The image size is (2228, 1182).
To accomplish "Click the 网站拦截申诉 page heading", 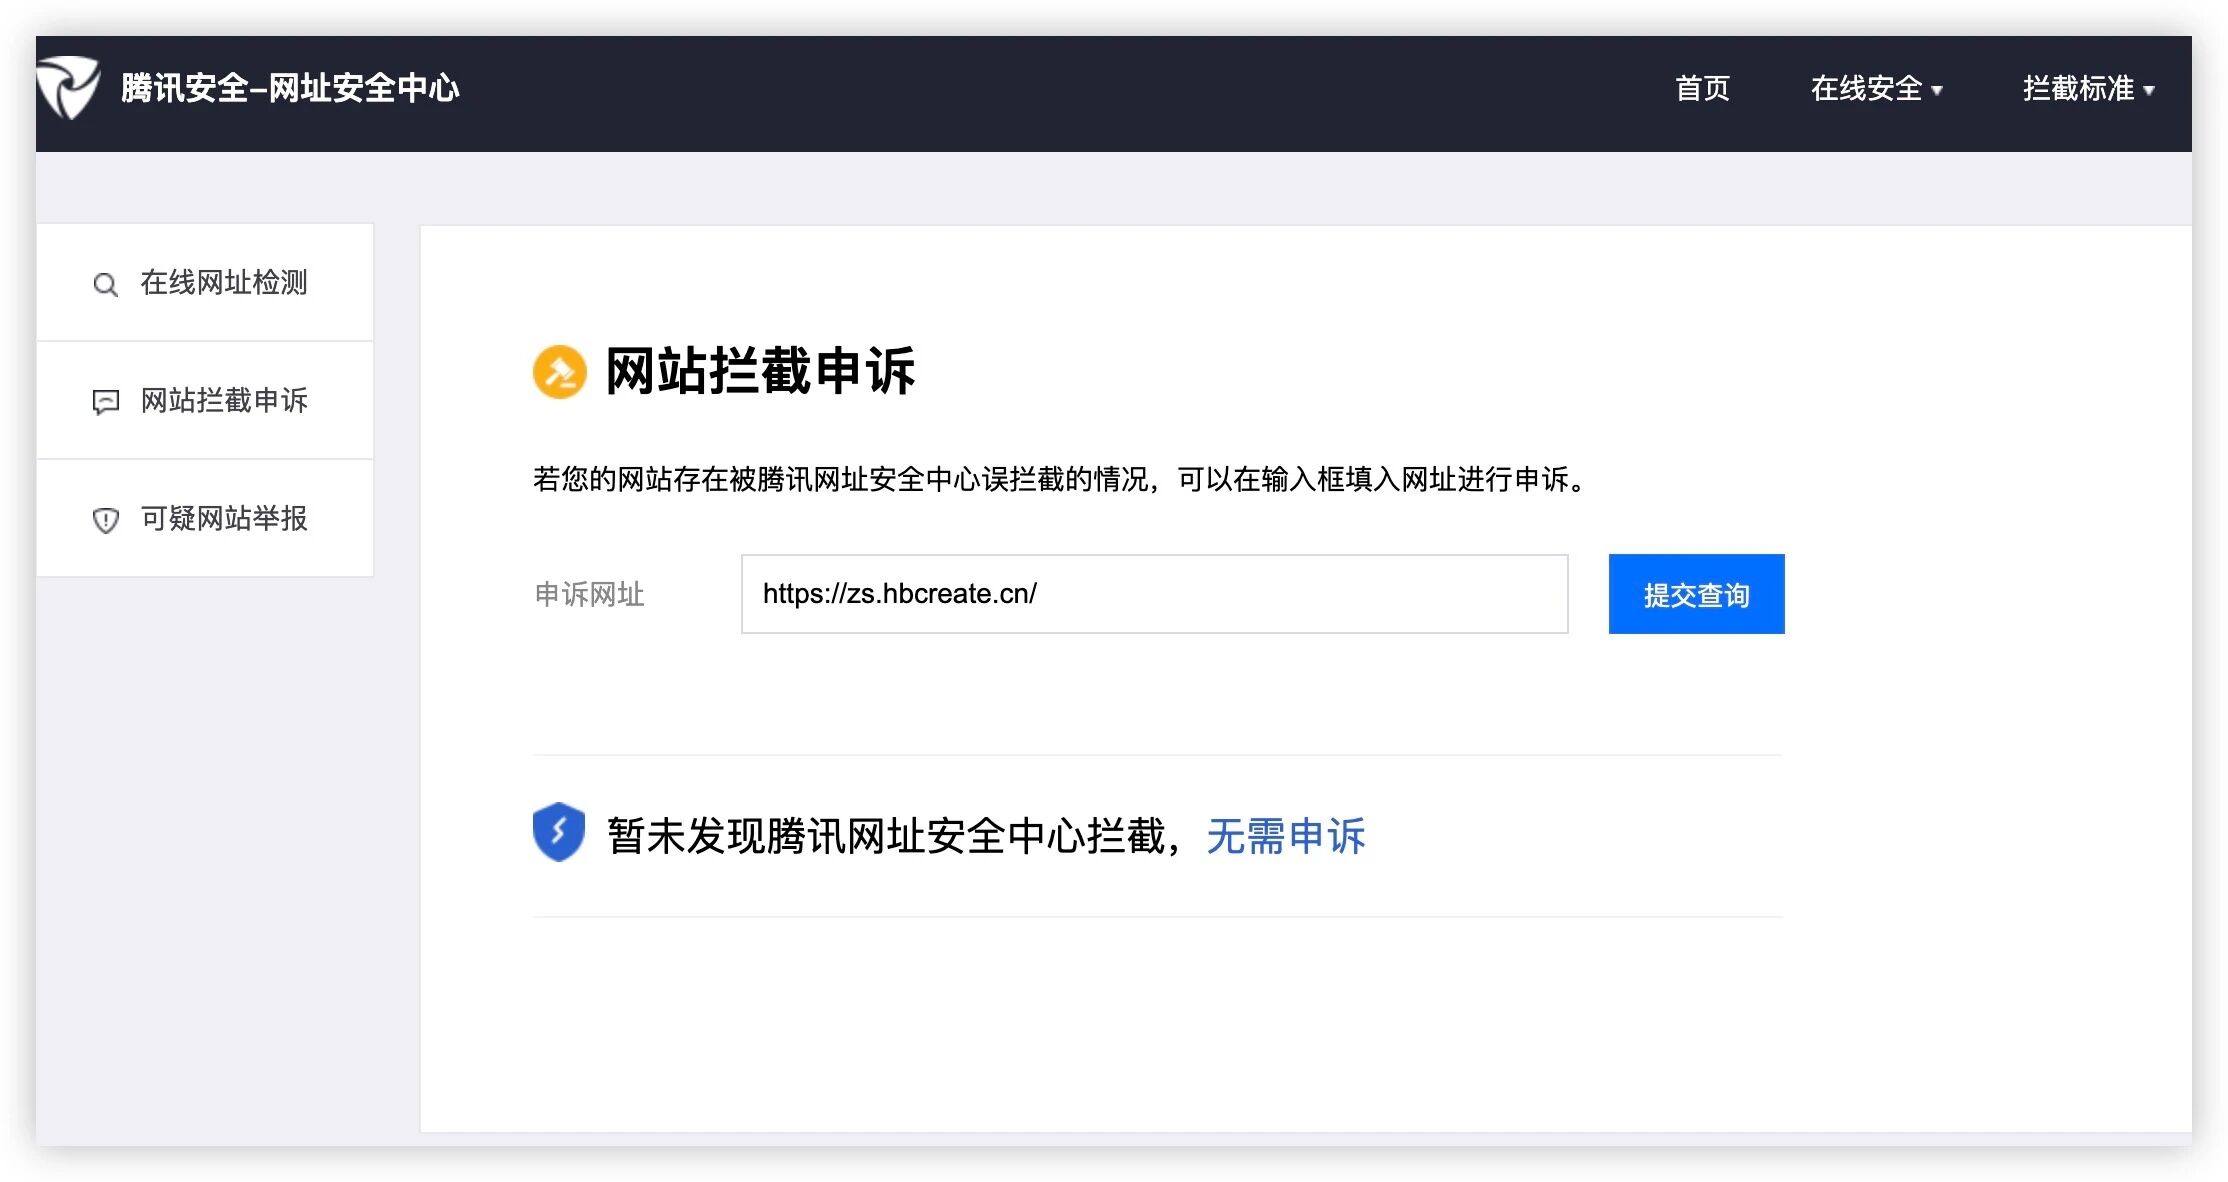I will click(760, 372).
